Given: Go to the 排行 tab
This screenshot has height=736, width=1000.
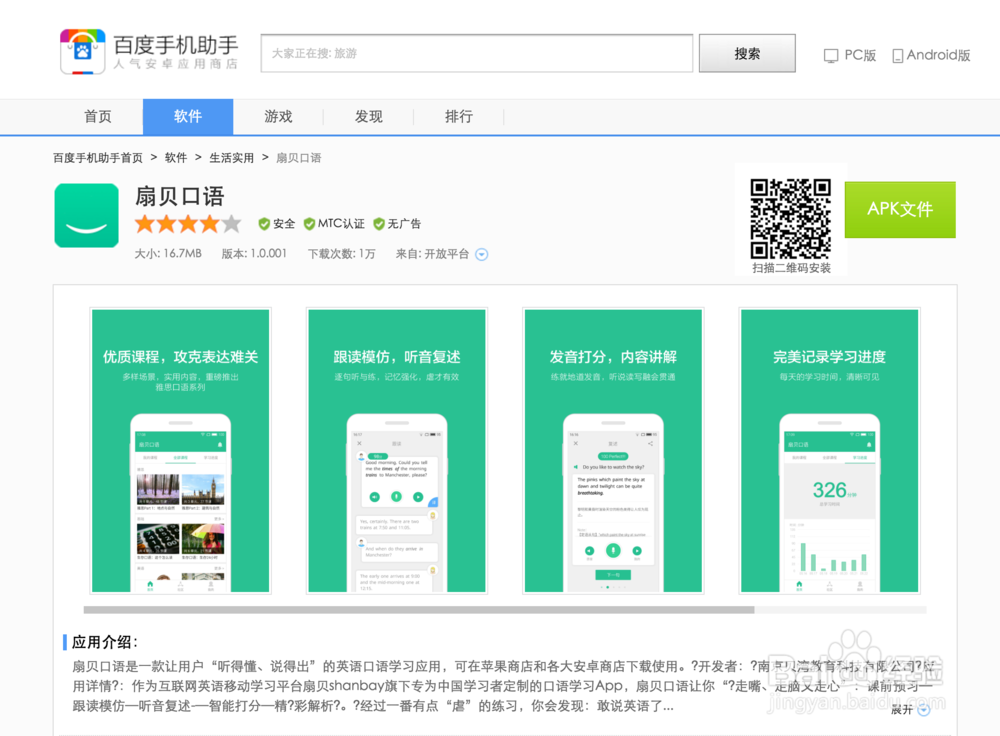Looking at the screenshot, I should [459, 117].
